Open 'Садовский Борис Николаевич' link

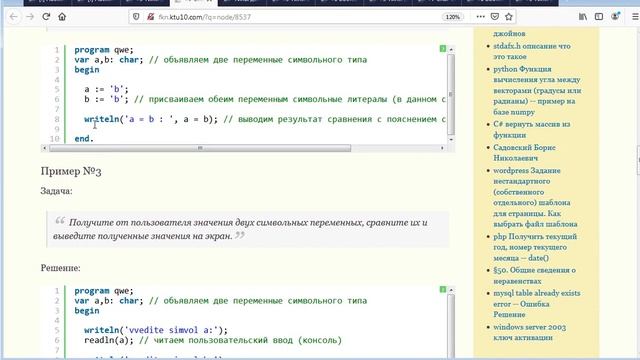click(x=524, y=153)
